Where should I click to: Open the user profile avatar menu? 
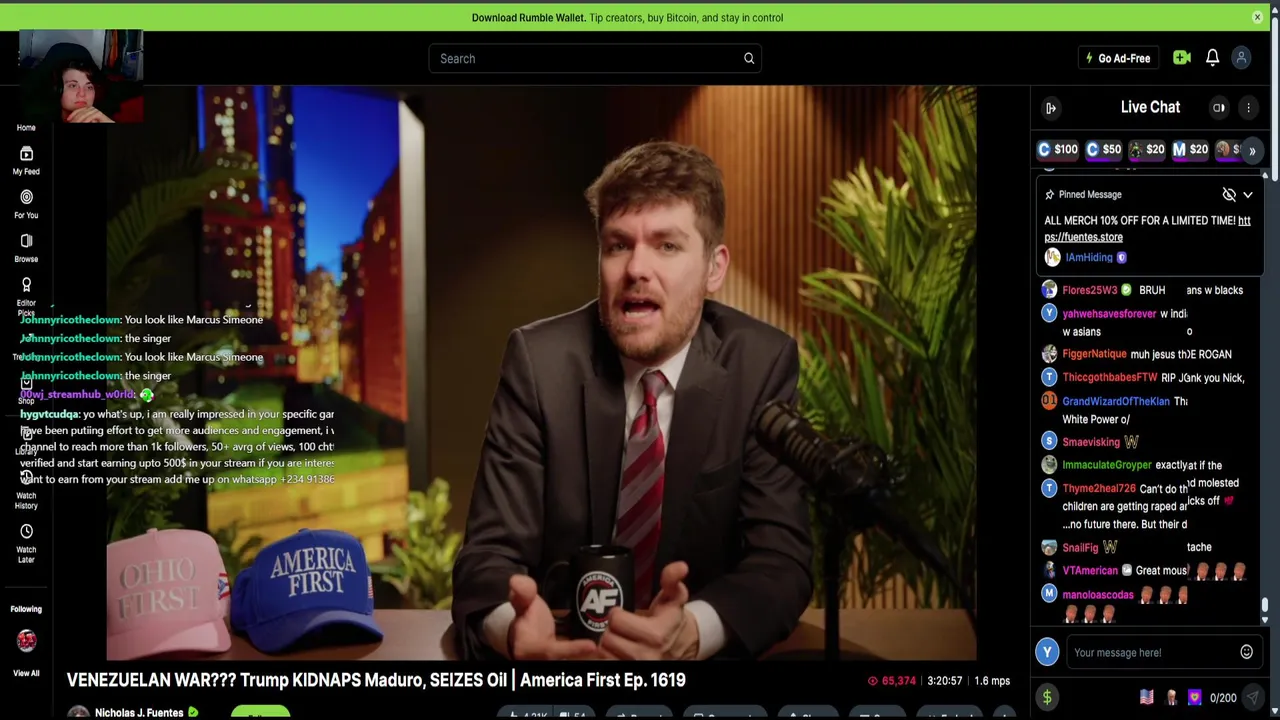click(x=1241, y=58)
